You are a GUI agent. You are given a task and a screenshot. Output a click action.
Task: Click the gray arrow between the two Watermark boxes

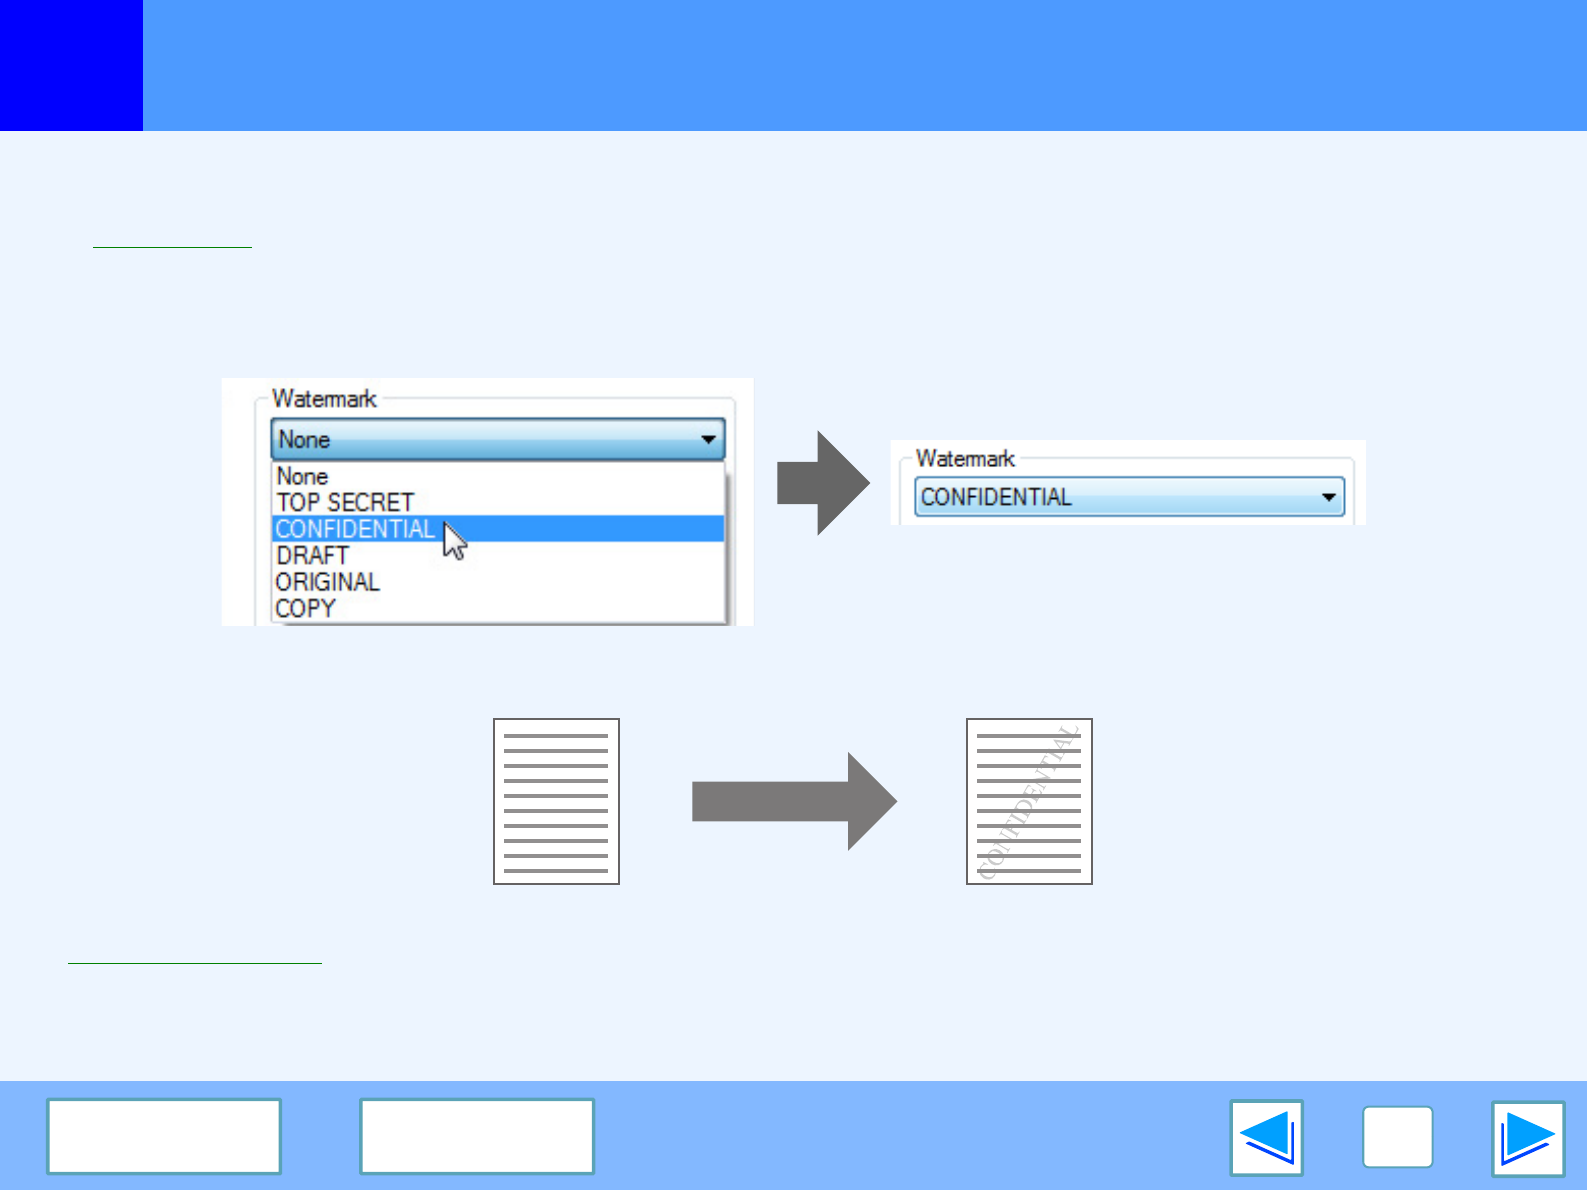tap(822, 483)
